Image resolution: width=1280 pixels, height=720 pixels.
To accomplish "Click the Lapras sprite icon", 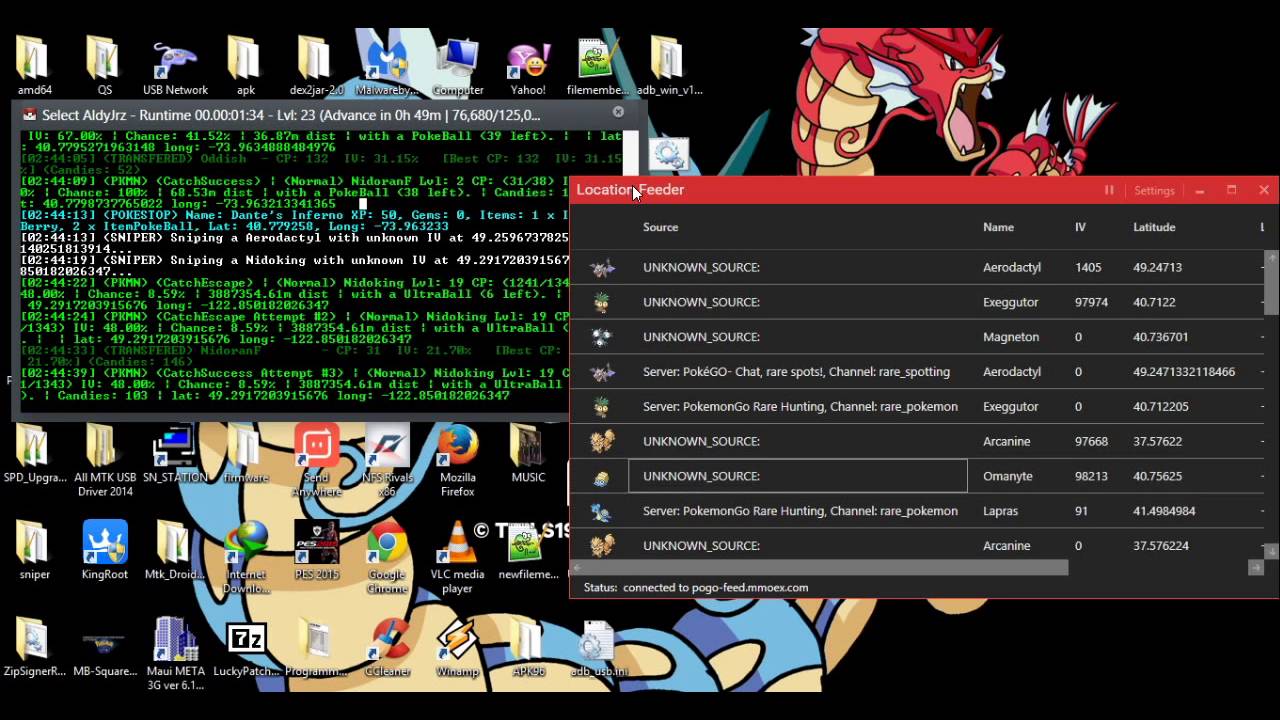I will (602, 511).
